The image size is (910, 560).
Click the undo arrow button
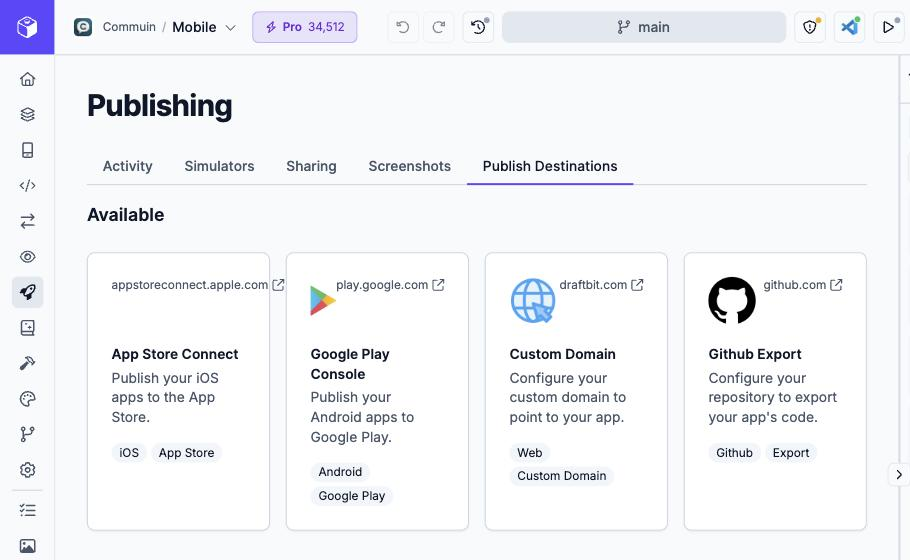tap(403, 27)
